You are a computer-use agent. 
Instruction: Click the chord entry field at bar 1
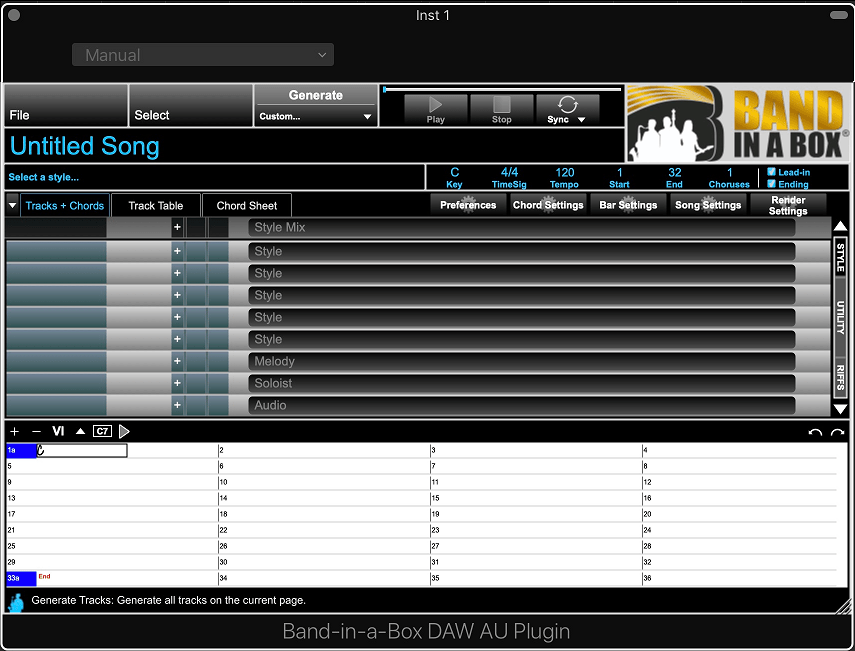tap(82, 450)
